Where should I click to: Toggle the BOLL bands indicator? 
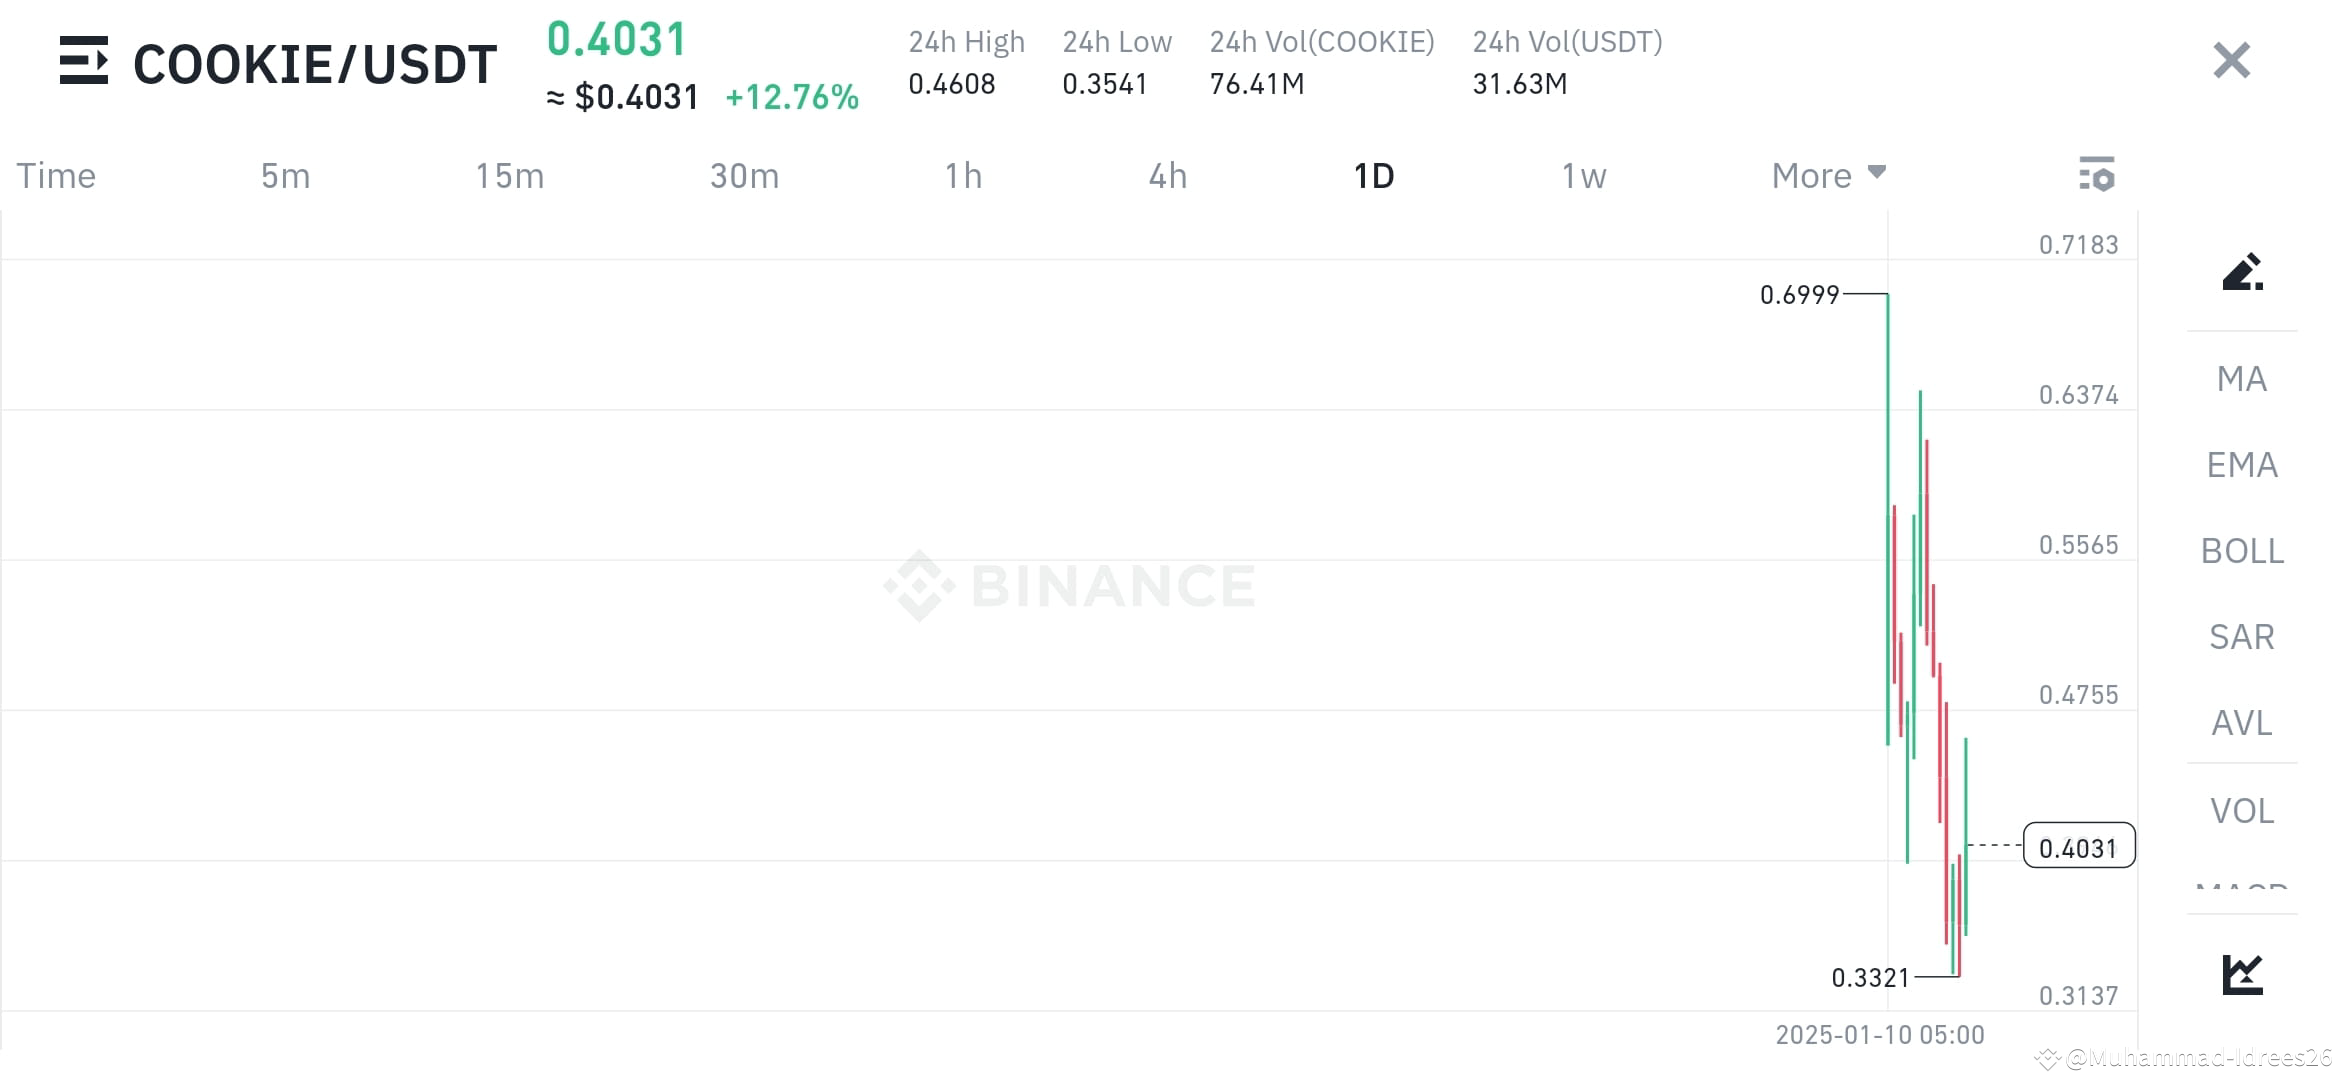pos(2241,550)
